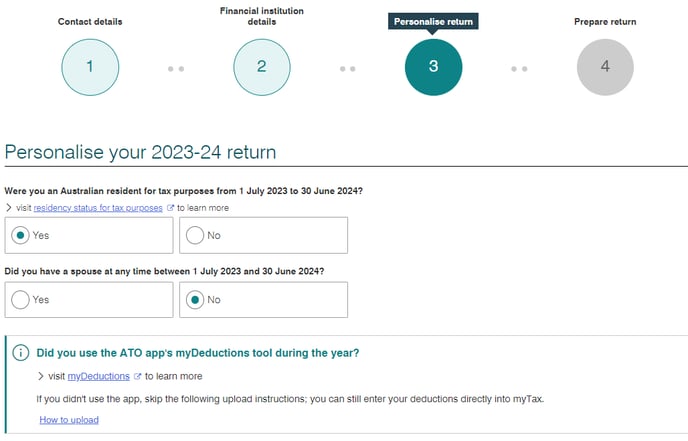The height and width of the screenshot is (441, 688).
Task: Open the Contact details step label
Action: 90,22
